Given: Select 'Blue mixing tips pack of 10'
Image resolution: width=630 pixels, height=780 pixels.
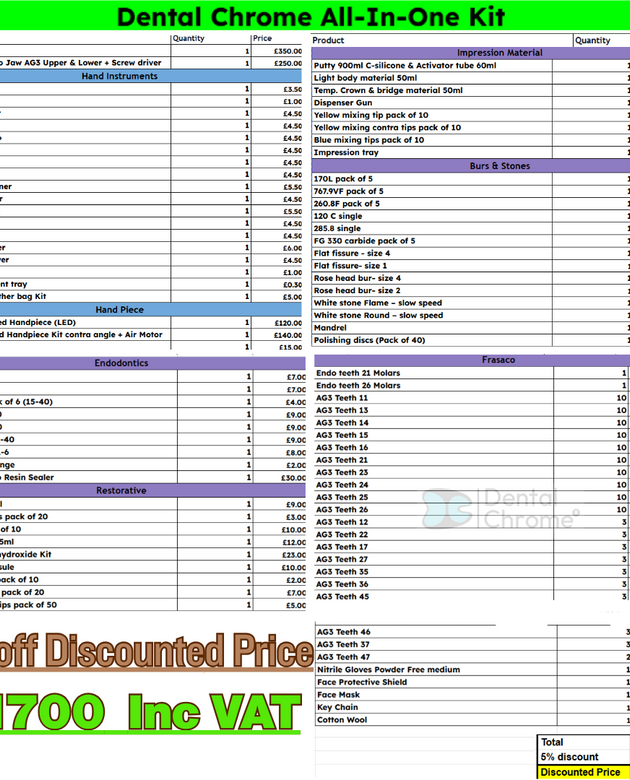Looking at the screenshot, I should click(x=369, y=140).
